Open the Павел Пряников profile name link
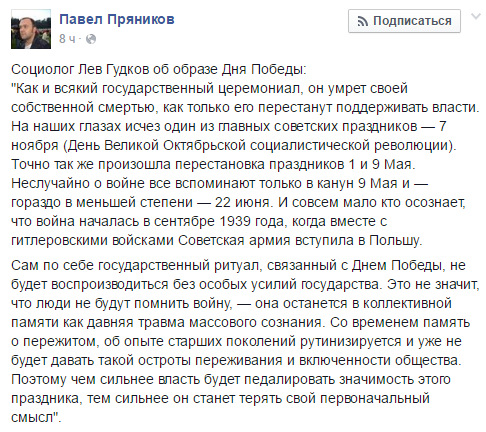The image size is (486, 432). click(117, 19)
